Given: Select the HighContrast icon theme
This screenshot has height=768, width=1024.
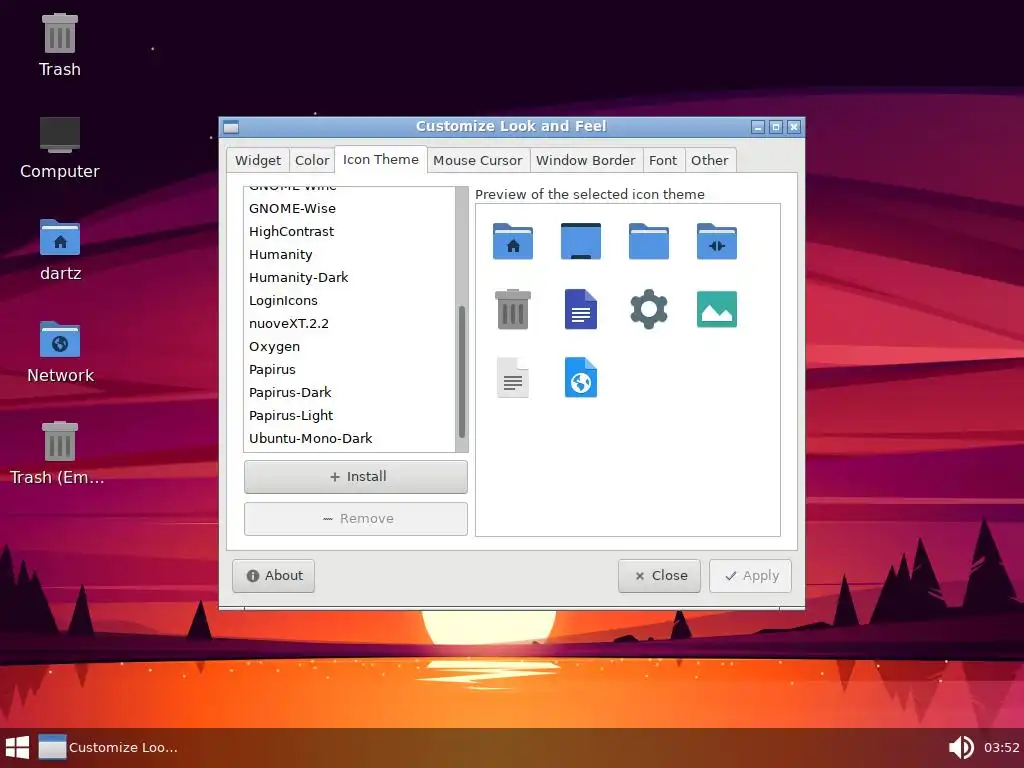Looking at the screenshot, I should click(349, 231).
